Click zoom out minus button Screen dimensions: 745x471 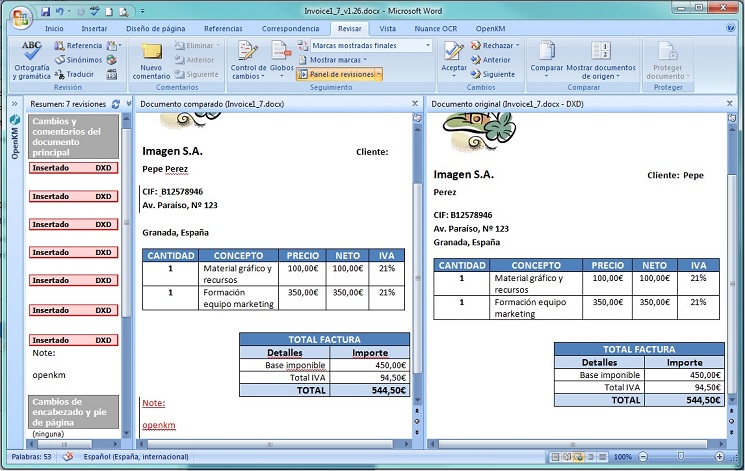[x=642, y=457]
